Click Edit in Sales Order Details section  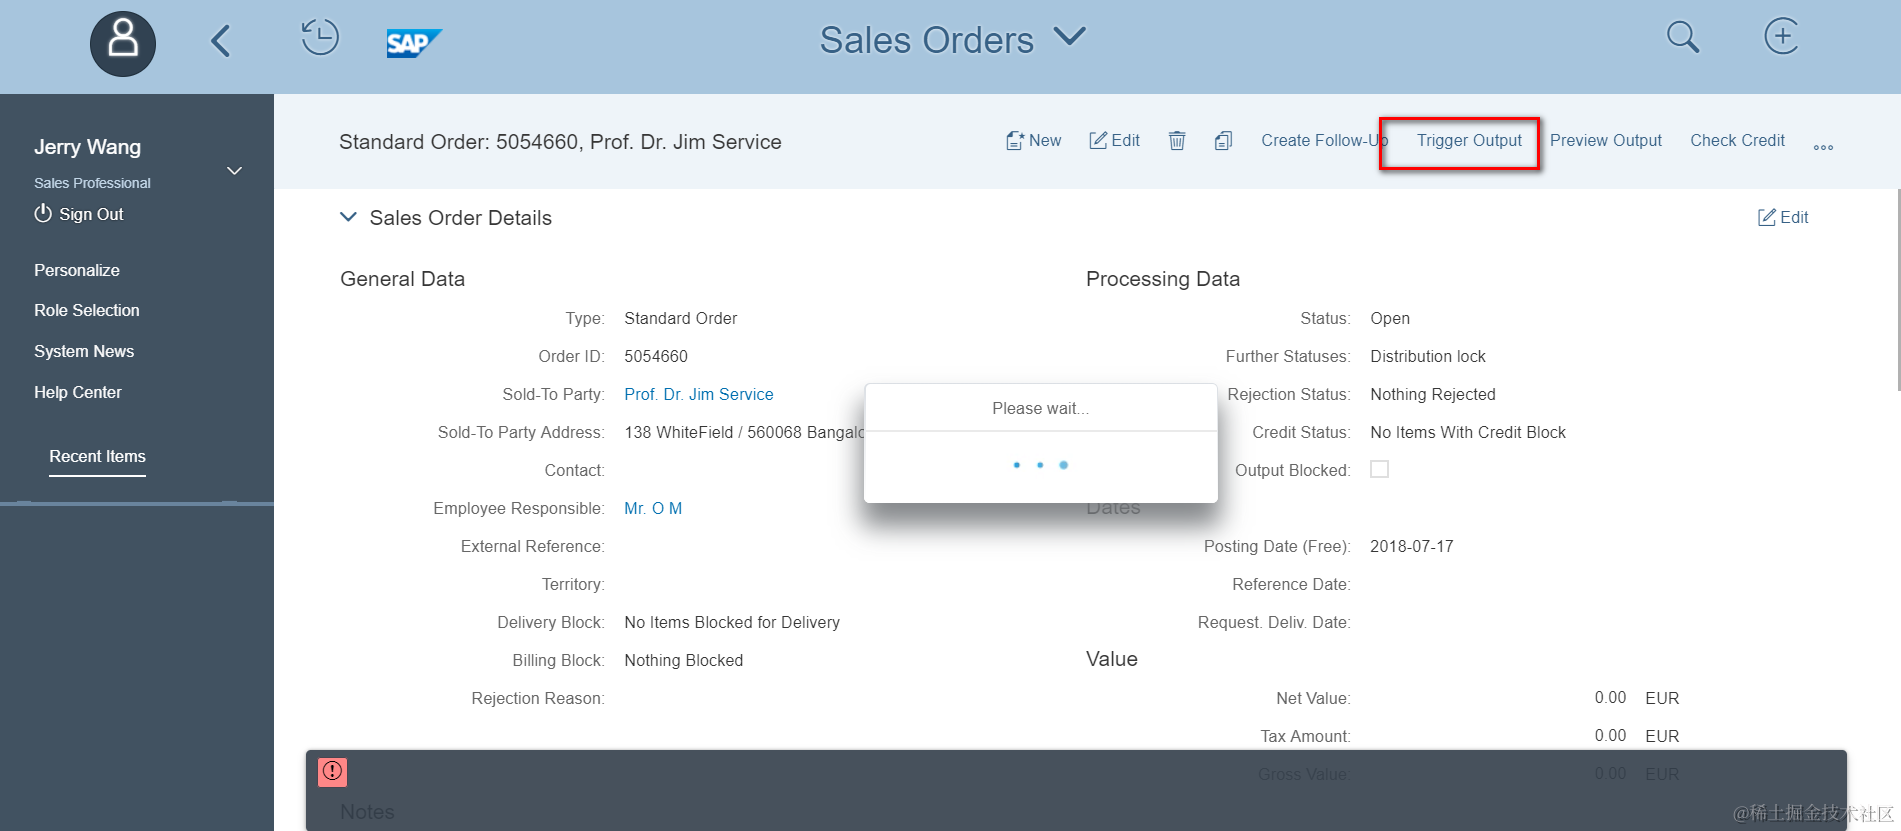(1783, 217)
